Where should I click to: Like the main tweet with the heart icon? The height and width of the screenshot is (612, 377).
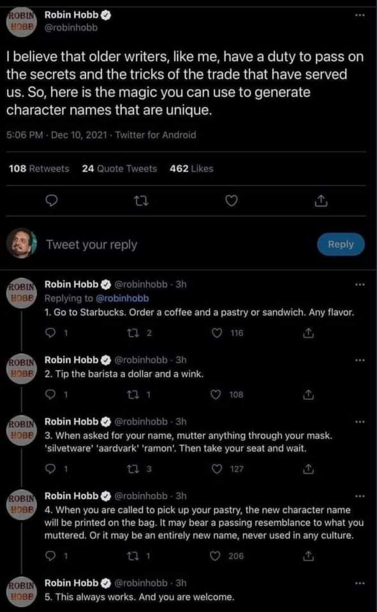click(x=231, y=201)
